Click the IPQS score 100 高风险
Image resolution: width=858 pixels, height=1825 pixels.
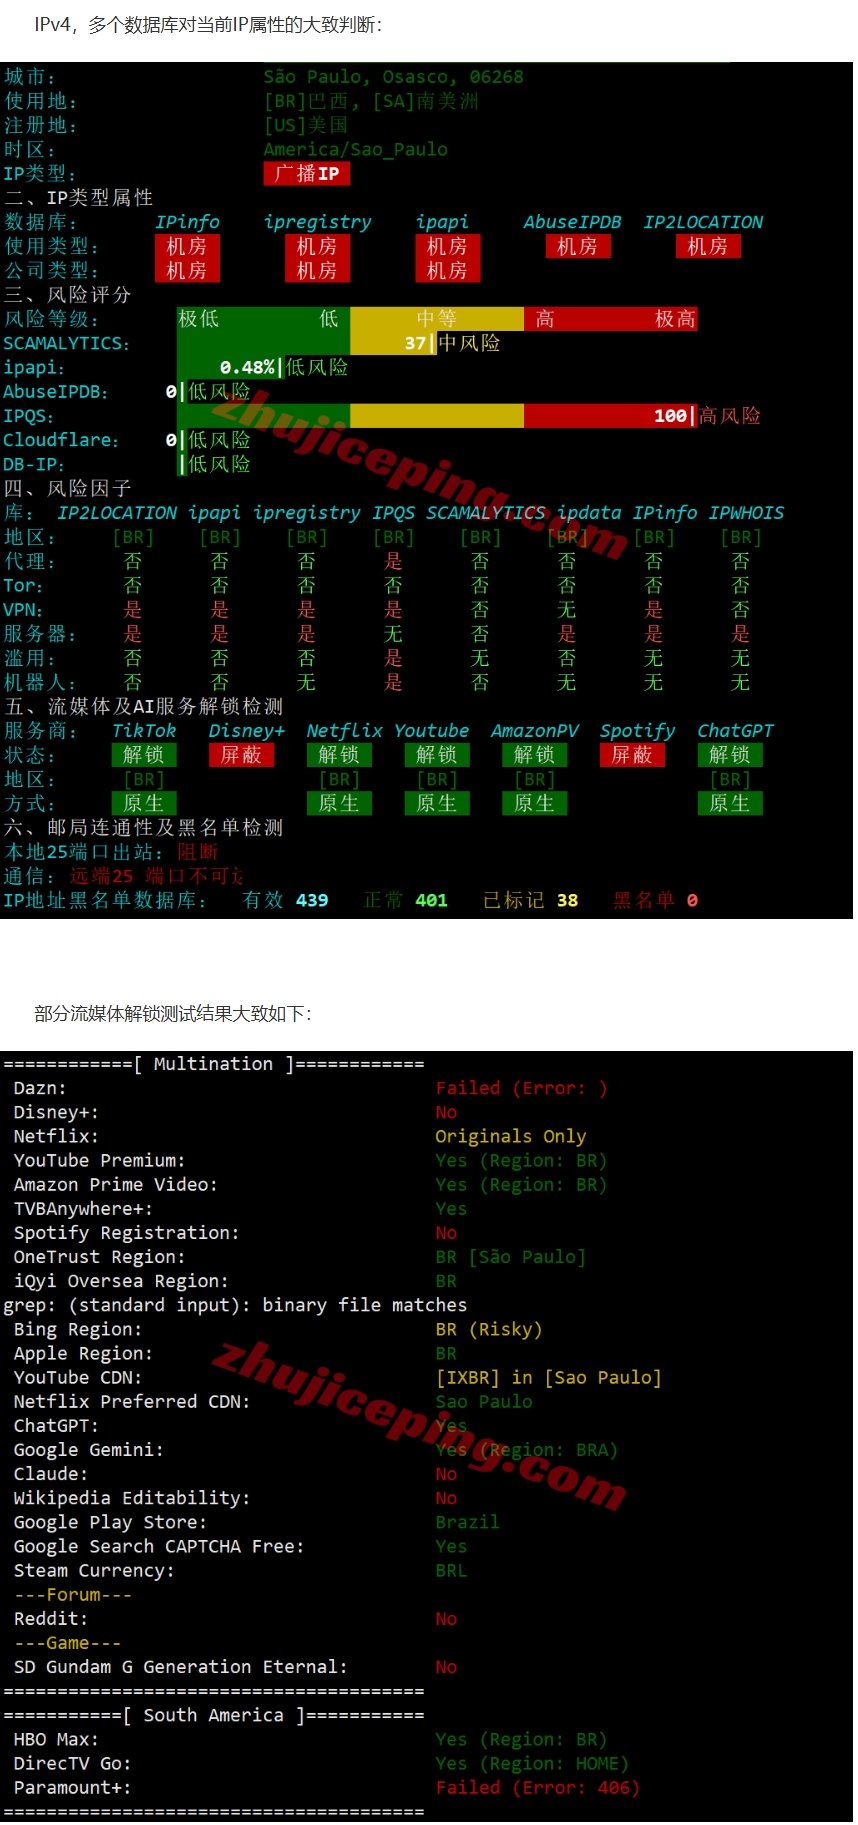pos(707,416)
